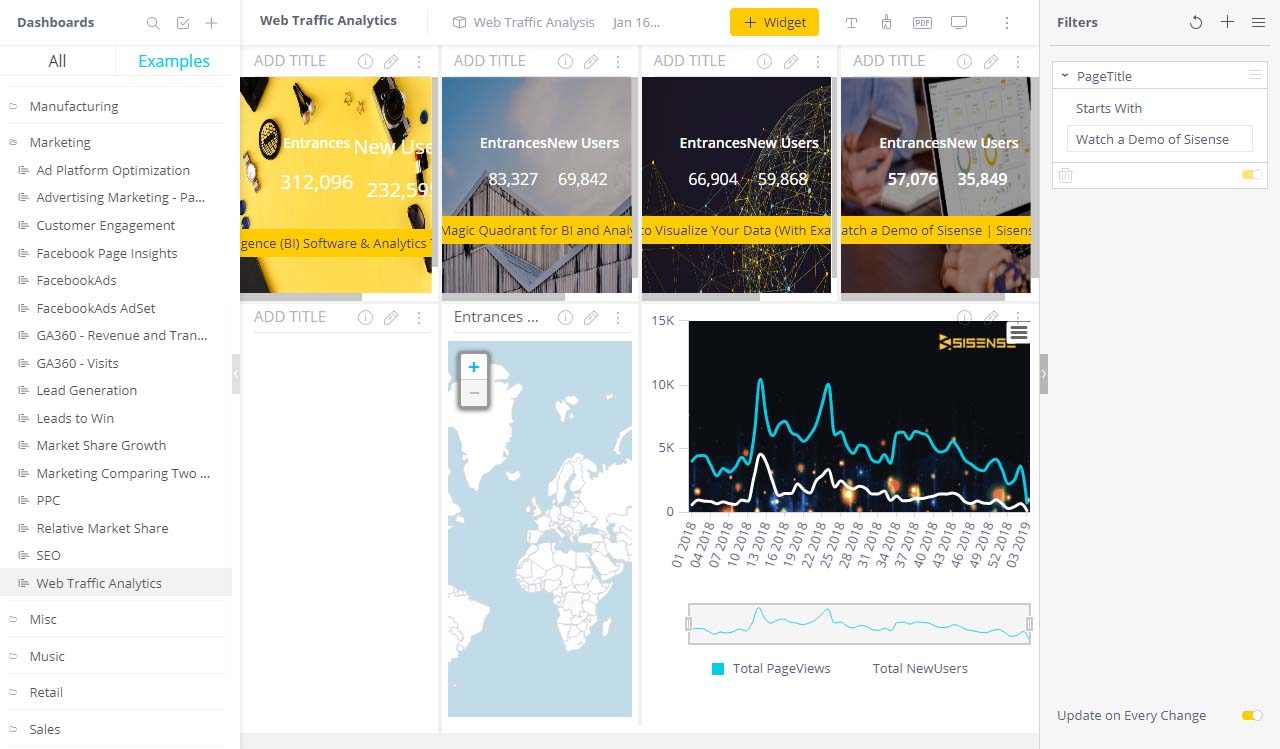Open the text formatting (T) toolbar icon
Image resolution: width=1280 pixels, height=749 pixels.
[x=851, y=22]
